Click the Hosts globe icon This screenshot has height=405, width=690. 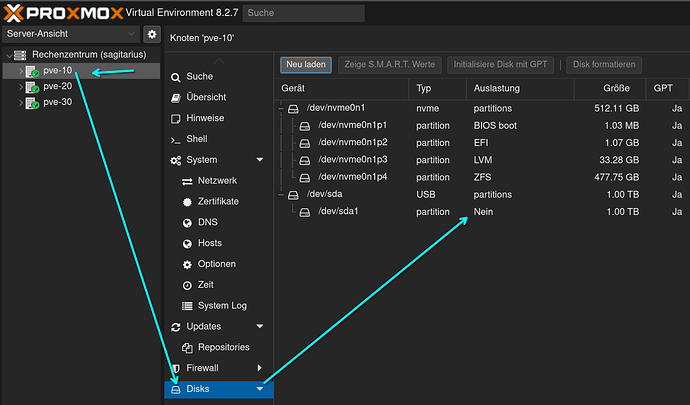187,243
